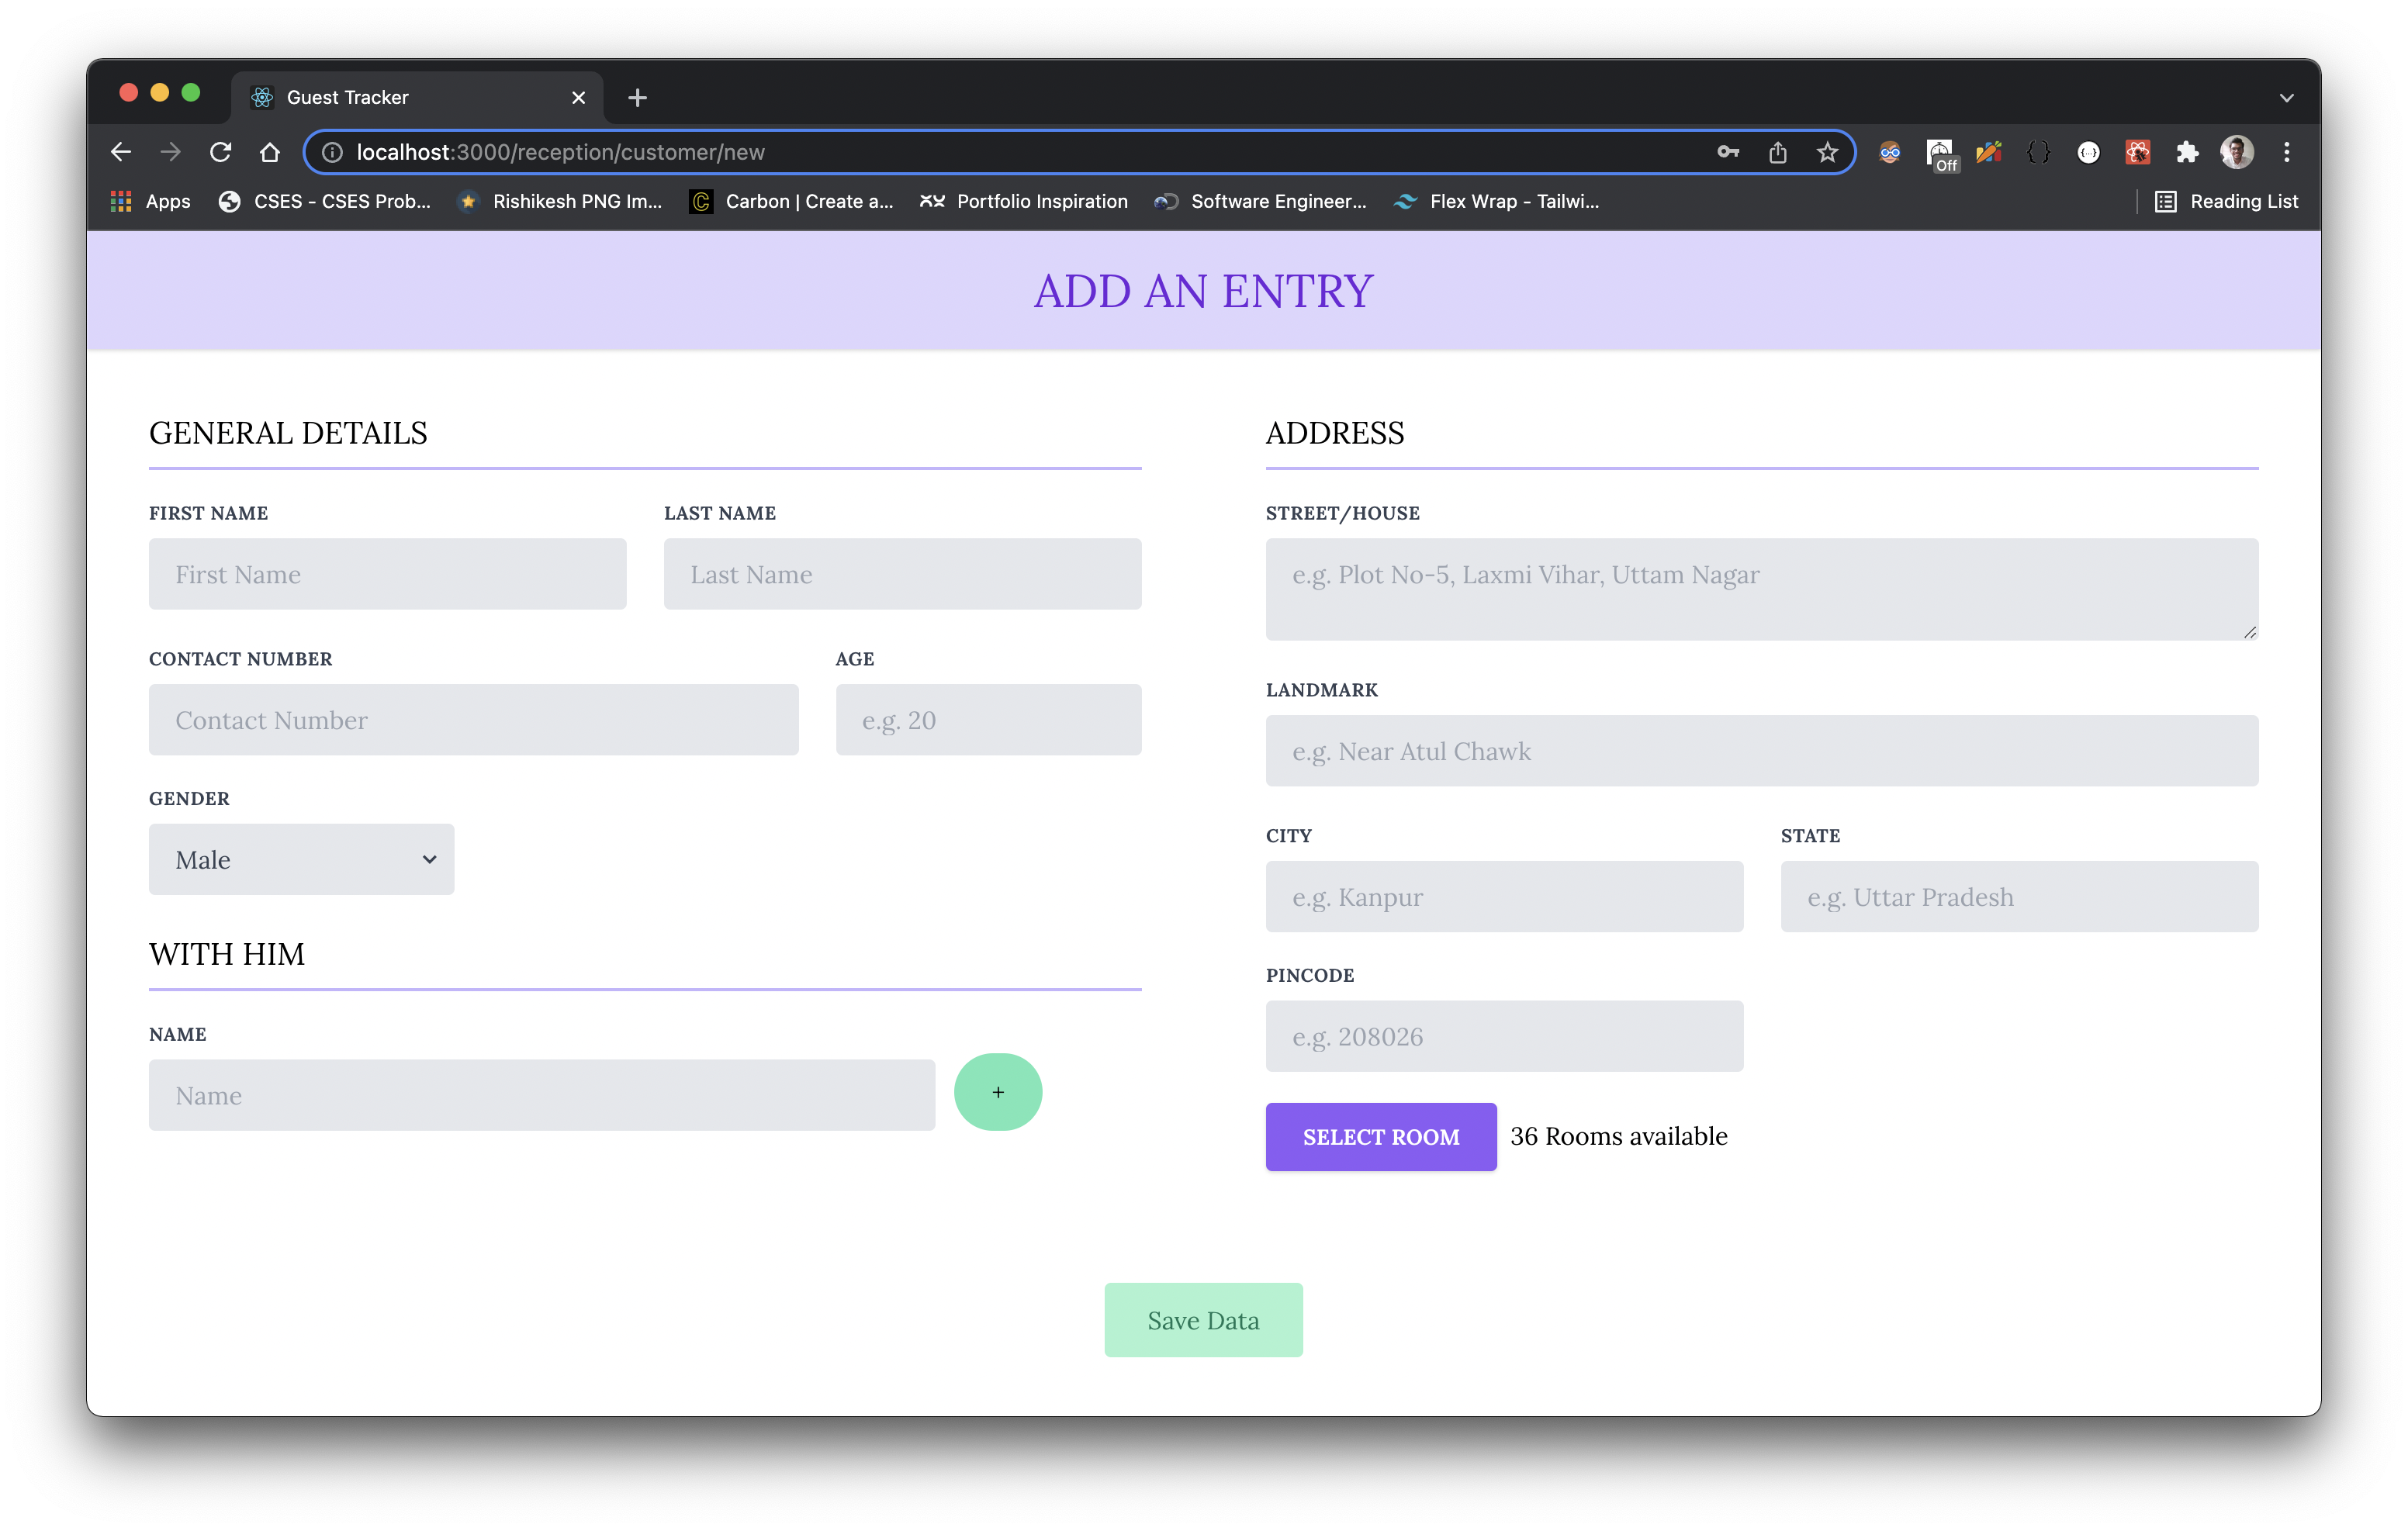Close the Guest Tracker tab

tap(578, 97)
